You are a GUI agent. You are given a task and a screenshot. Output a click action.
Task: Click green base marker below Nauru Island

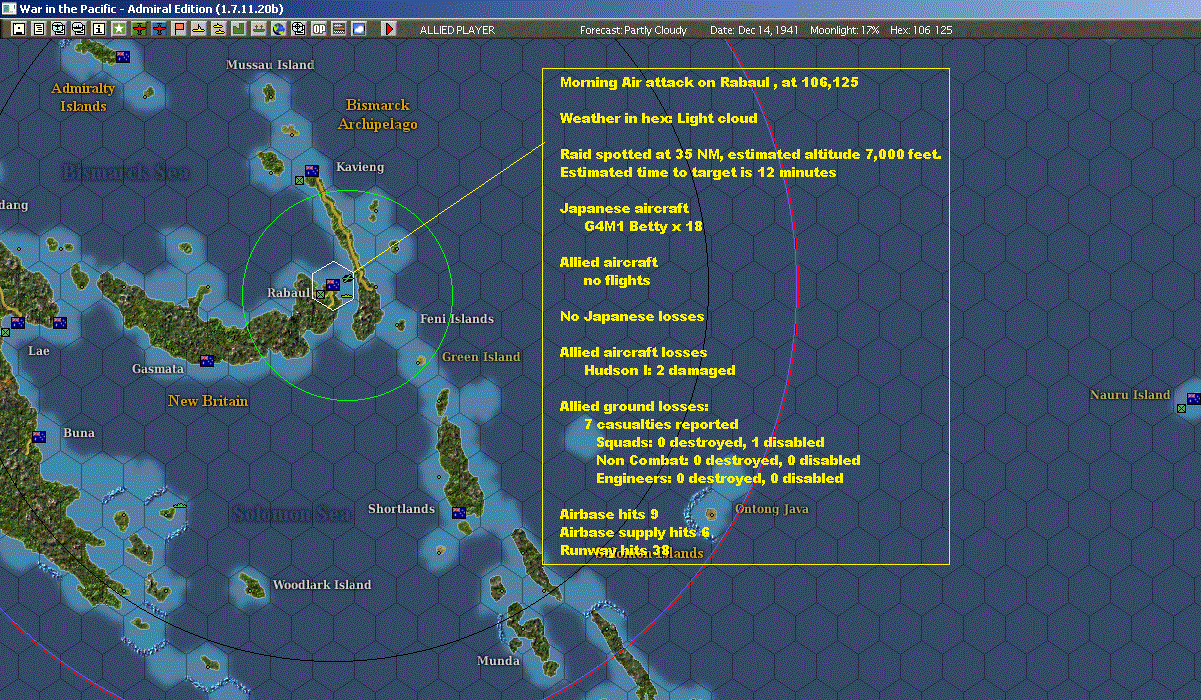click(x=1181, y=408)
